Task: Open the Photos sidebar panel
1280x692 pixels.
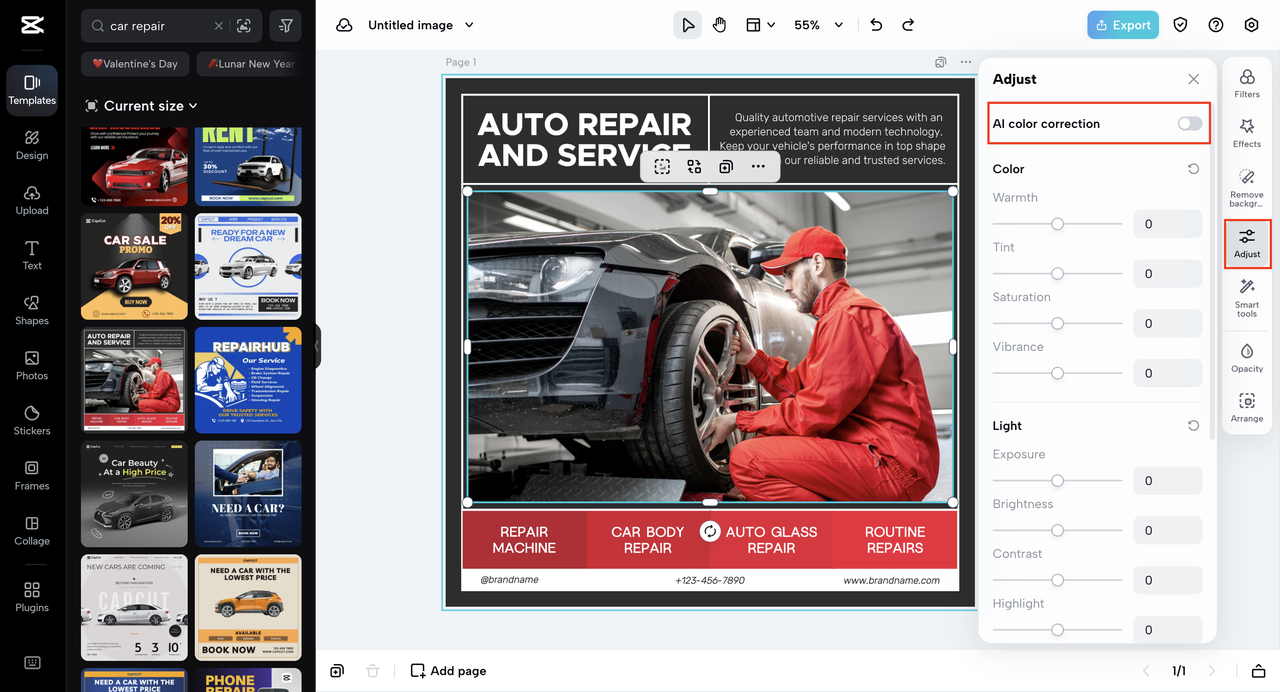Action: (32, 365)
